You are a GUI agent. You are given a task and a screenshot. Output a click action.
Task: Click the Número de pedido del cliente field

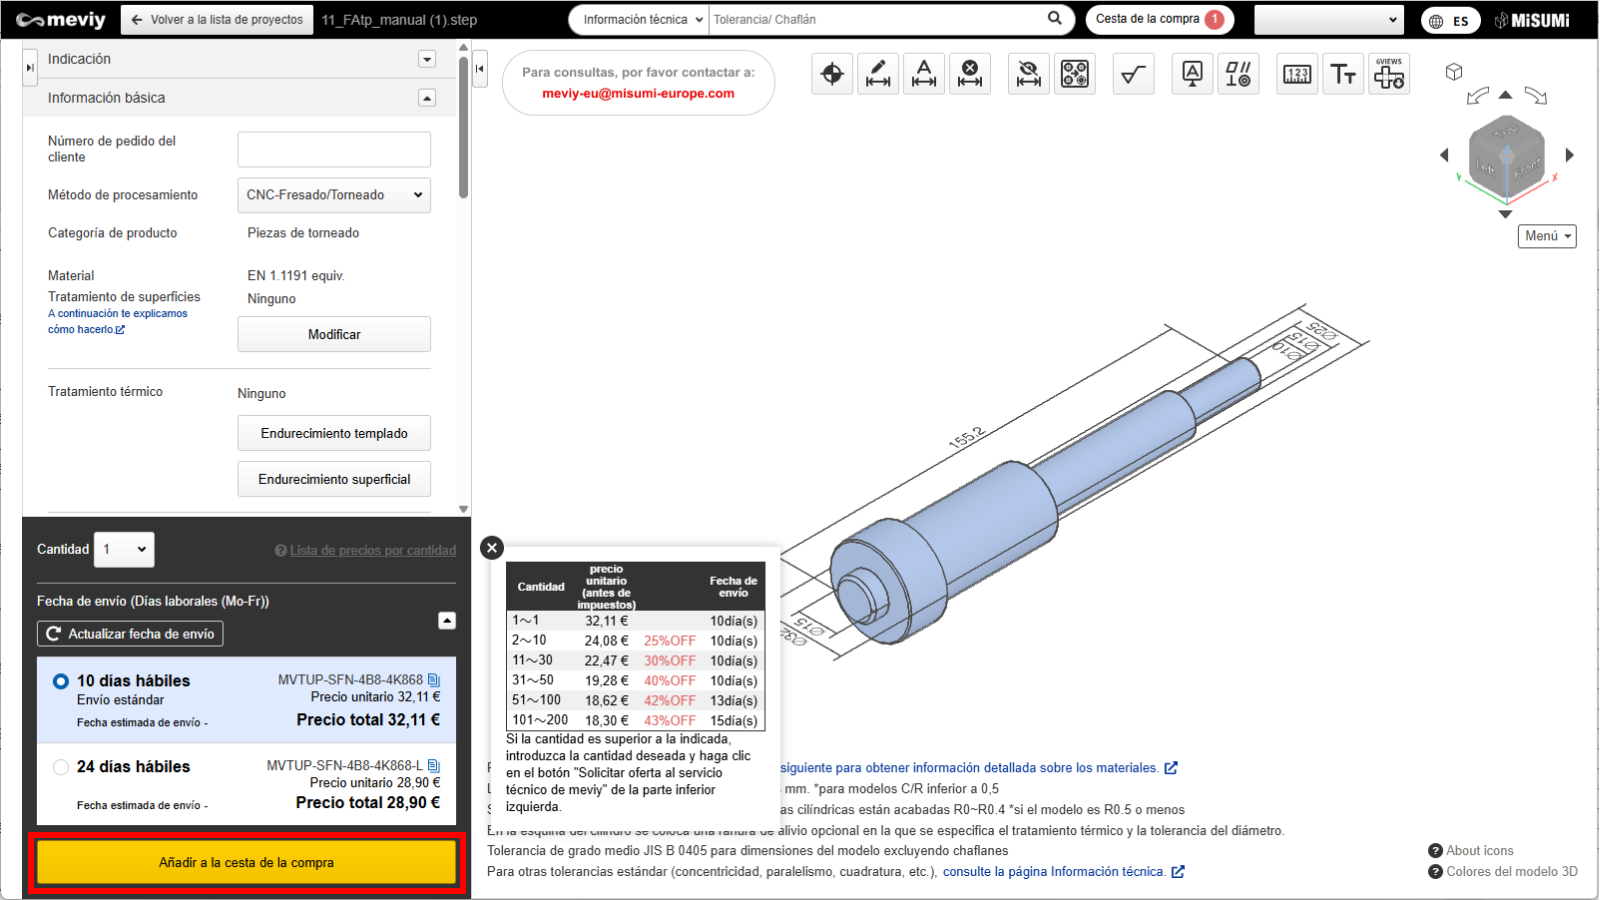pyautogui.click(x=334, y=149)
